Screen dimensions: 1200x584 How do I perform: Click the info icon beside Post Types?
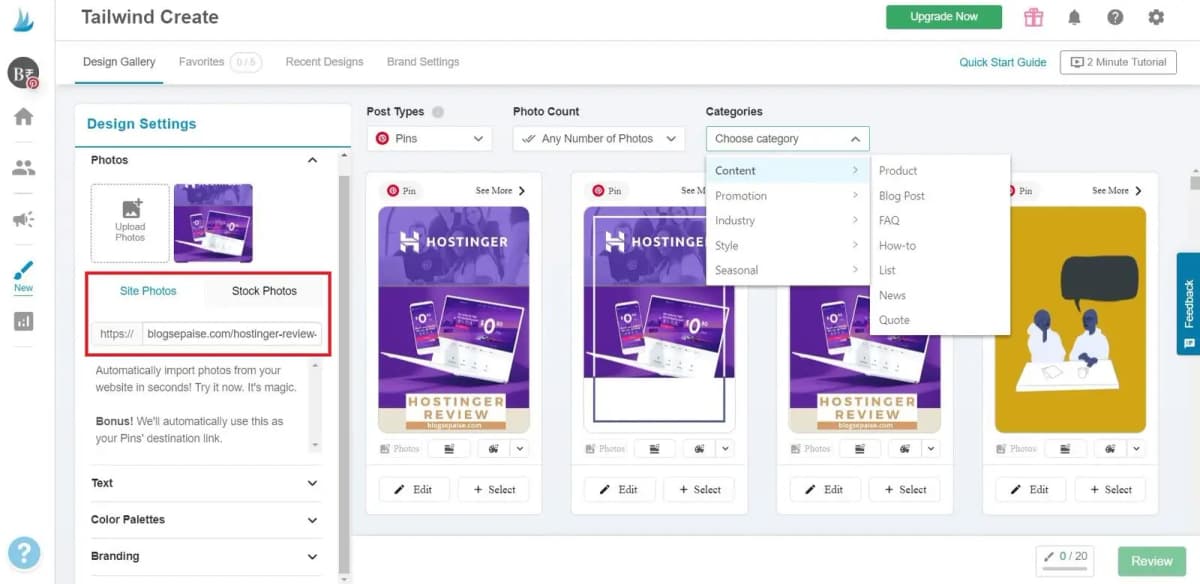coord(438,112)
